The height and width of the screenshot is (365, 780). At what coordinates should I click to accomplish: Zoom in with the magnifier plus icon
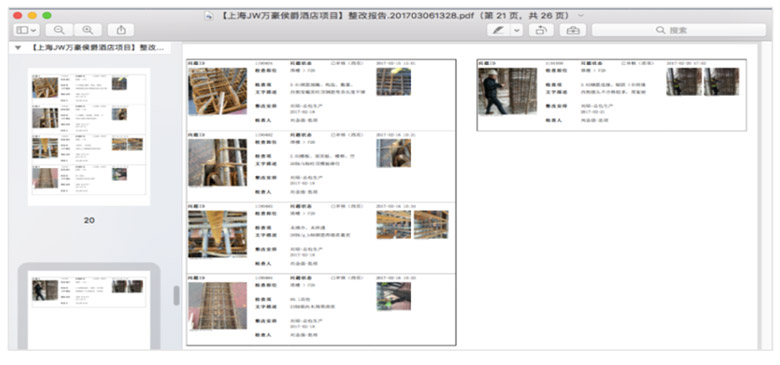pyautogui.click(x=88, y=30)
